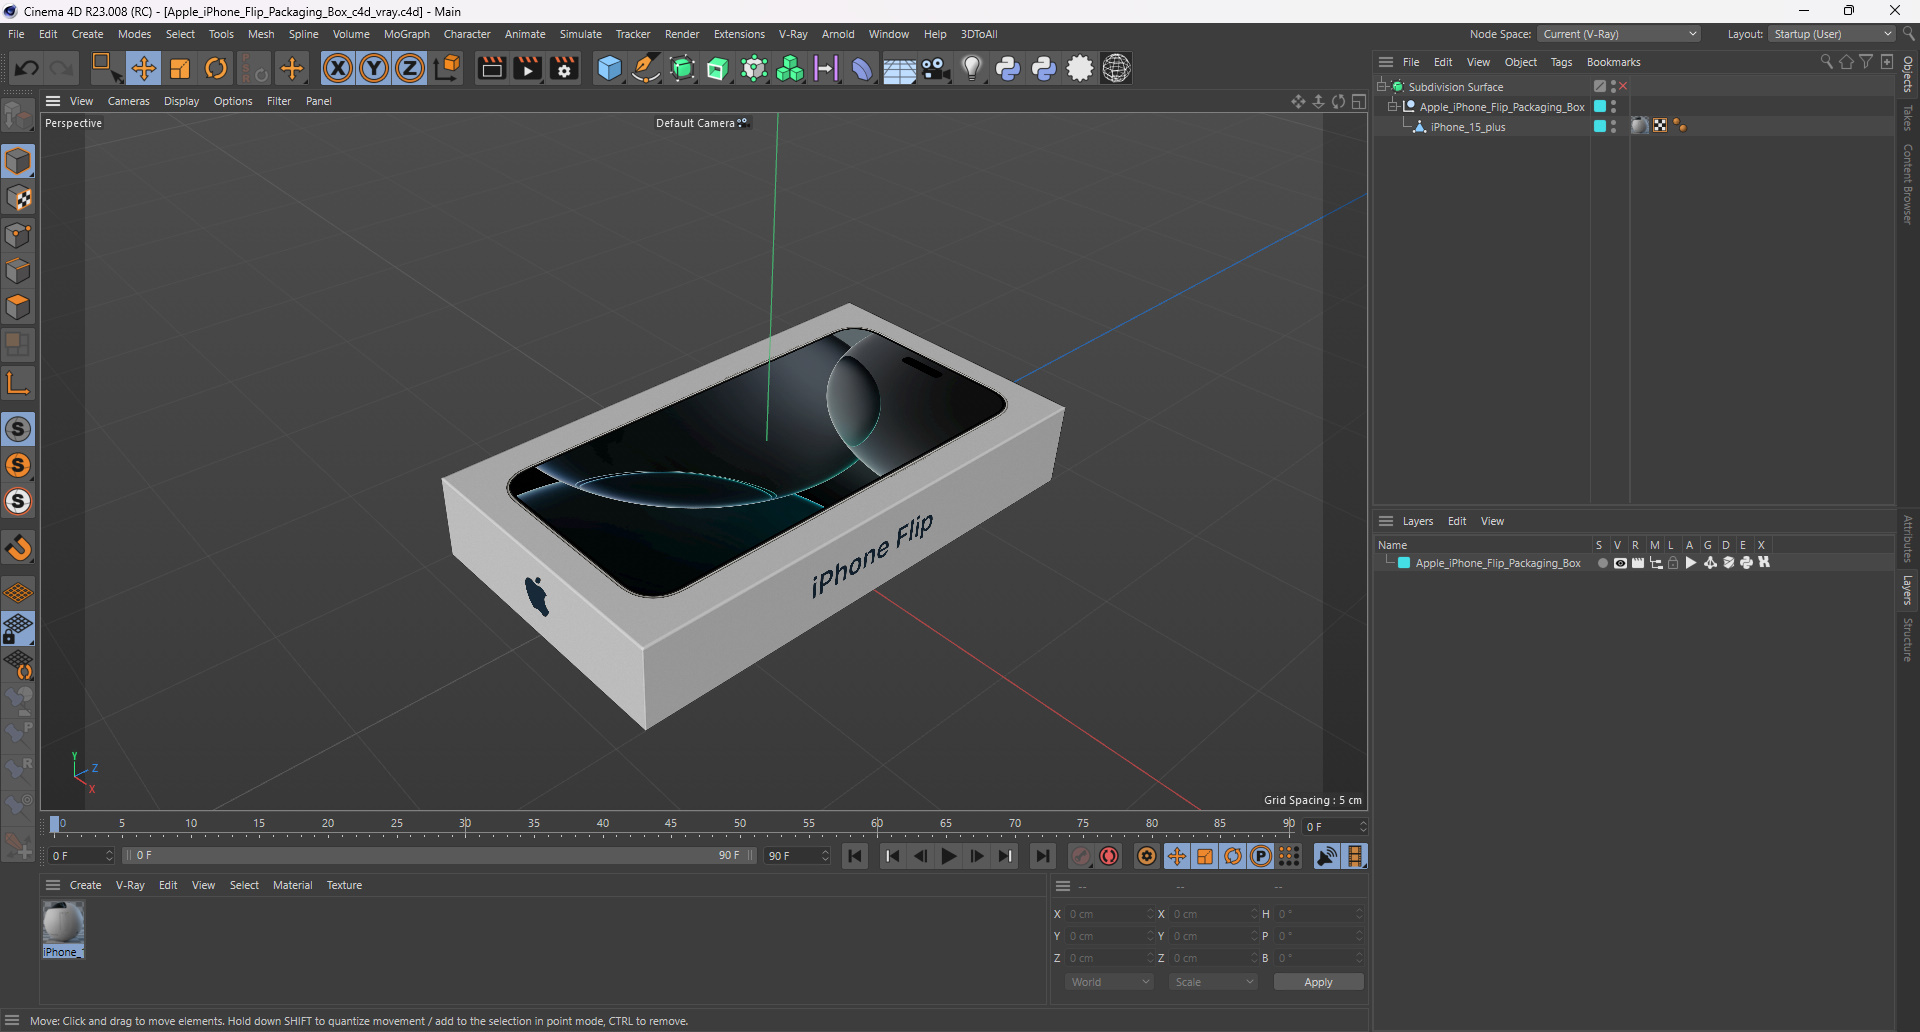
Task: Click the Object Manager search icon
Action: [x=1826, y=62]
